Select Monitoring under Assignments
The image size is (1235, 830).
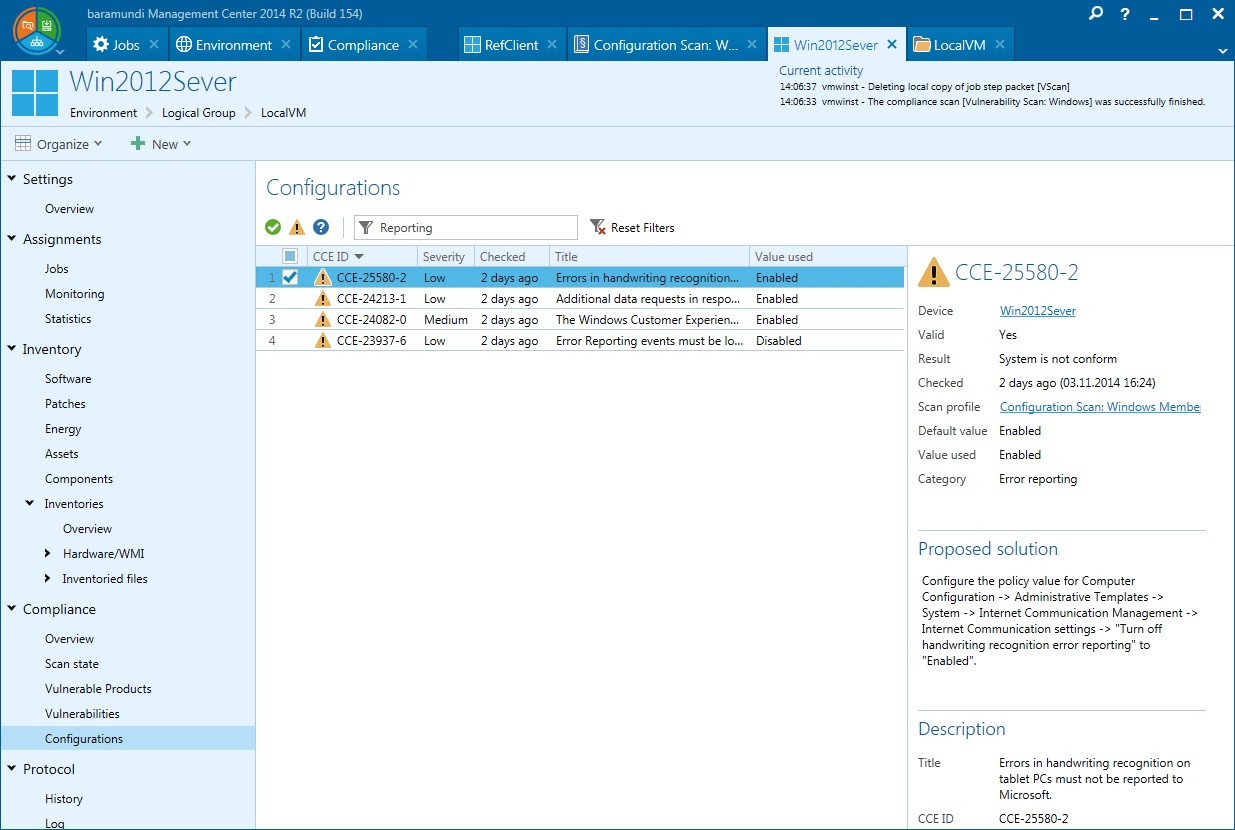point(75,294)
